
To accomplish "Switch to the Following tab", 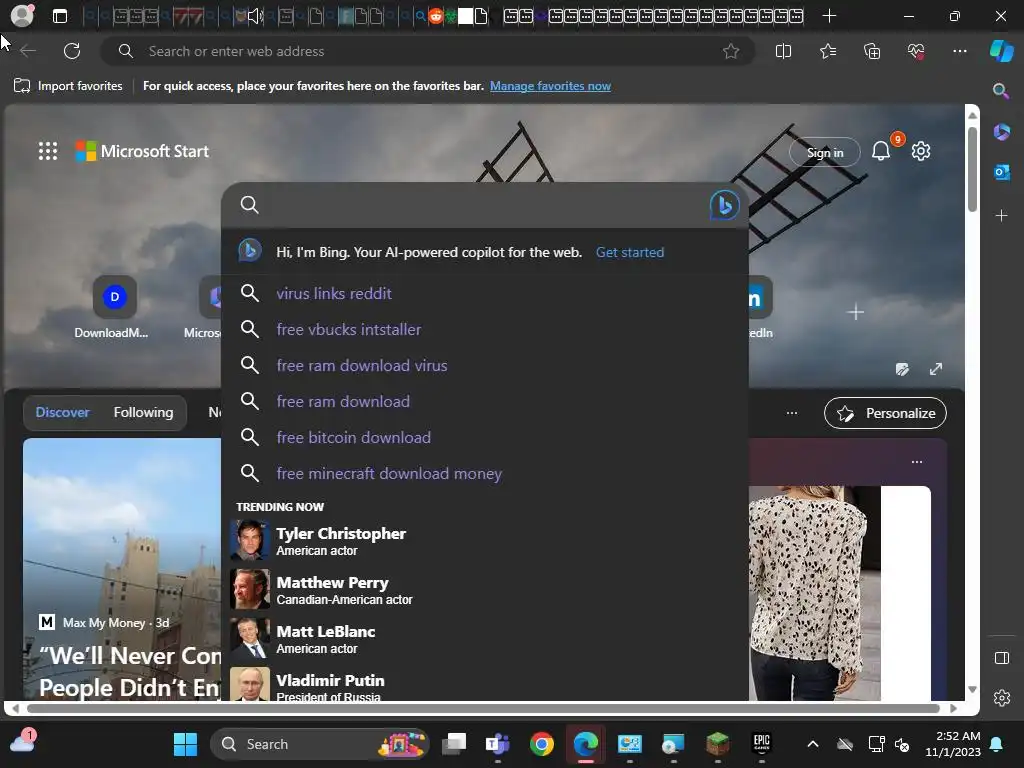I will pyautogui.click(x=143, y=412).
